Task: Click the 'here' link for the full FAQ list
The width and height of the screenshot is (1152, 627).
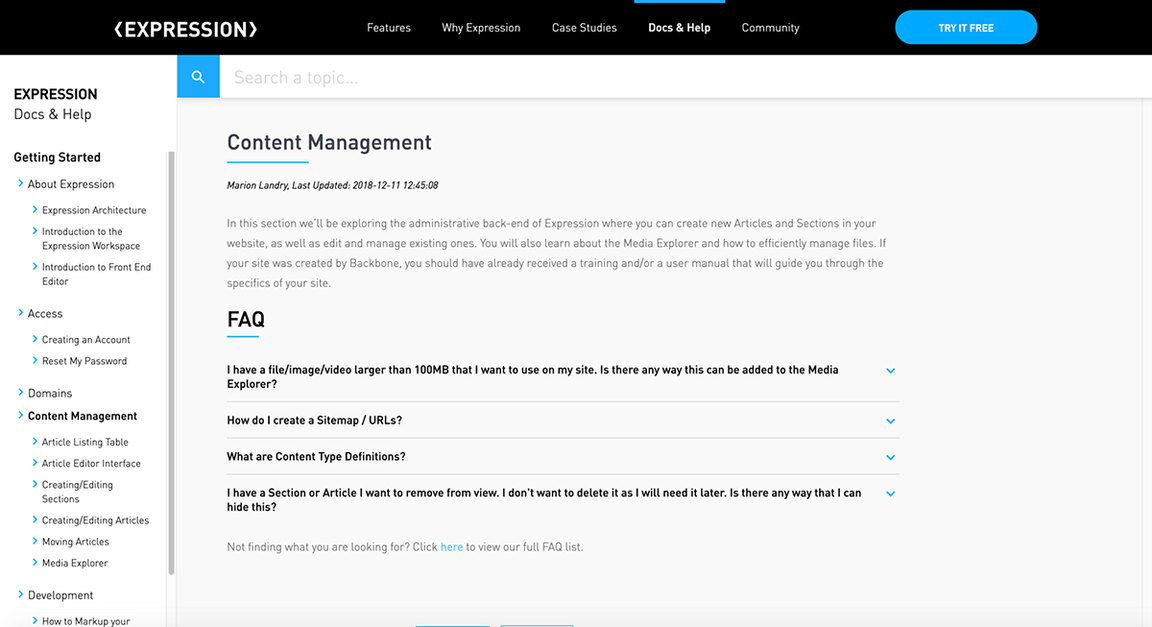Action: (x=451, y=546)
